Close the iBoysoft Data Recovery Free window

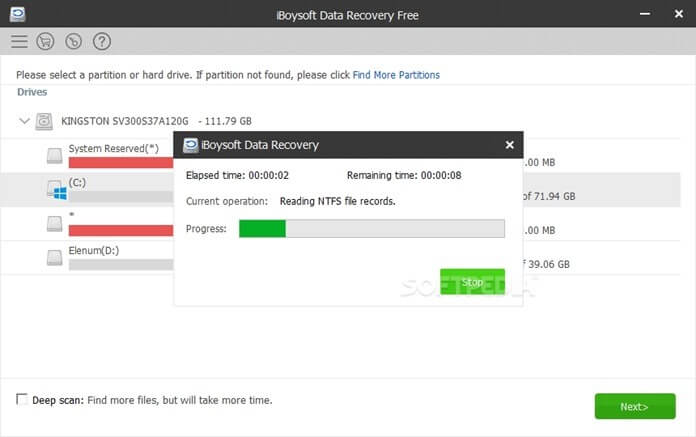tap(679, 14)
